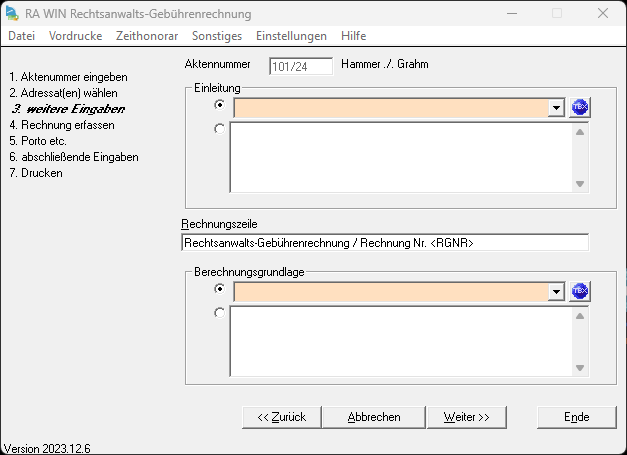Viewport: 627px width, 455px height.
Task: Click step '6. abschließende Eingaben'
Action: click(x=74, y=157)
